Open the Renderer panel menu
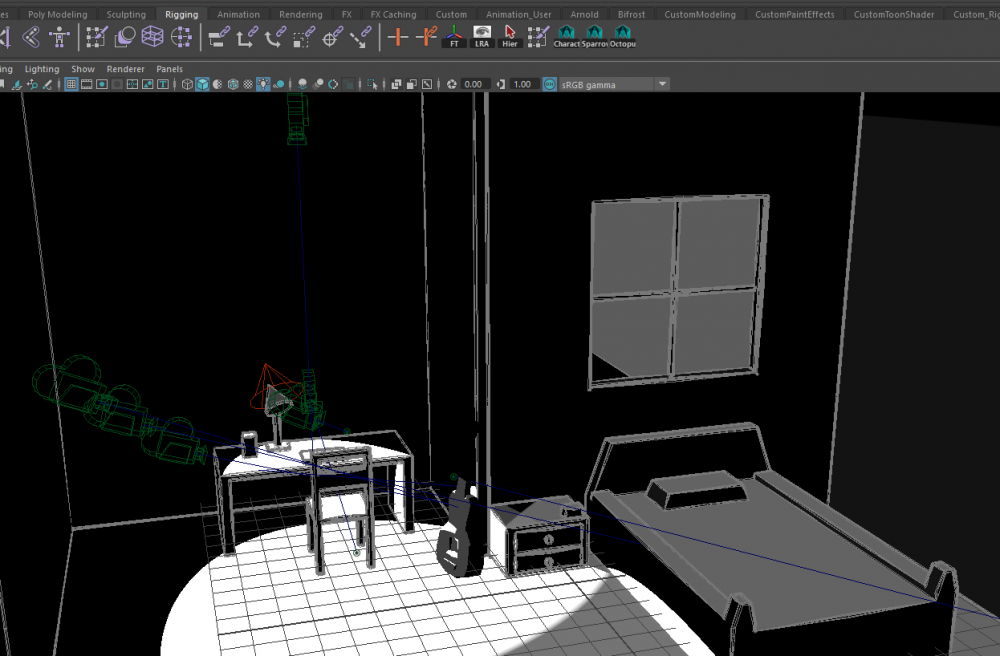Viewport: 1000px width, 656px height. [x=126, y=69]
